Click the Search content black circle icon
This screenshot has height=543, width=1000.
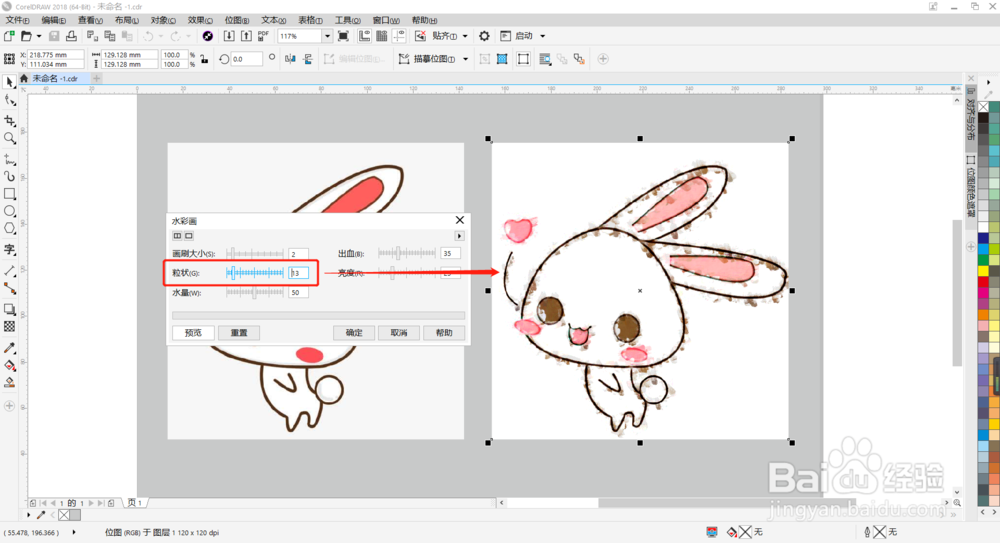pos(207,36)
